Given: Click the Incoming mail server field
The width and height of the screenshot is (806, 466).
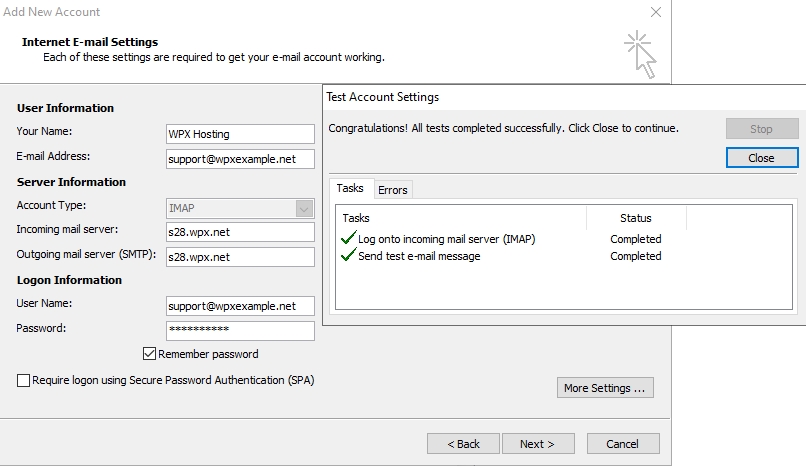Looking at the screenshot, I should [240, 232].
